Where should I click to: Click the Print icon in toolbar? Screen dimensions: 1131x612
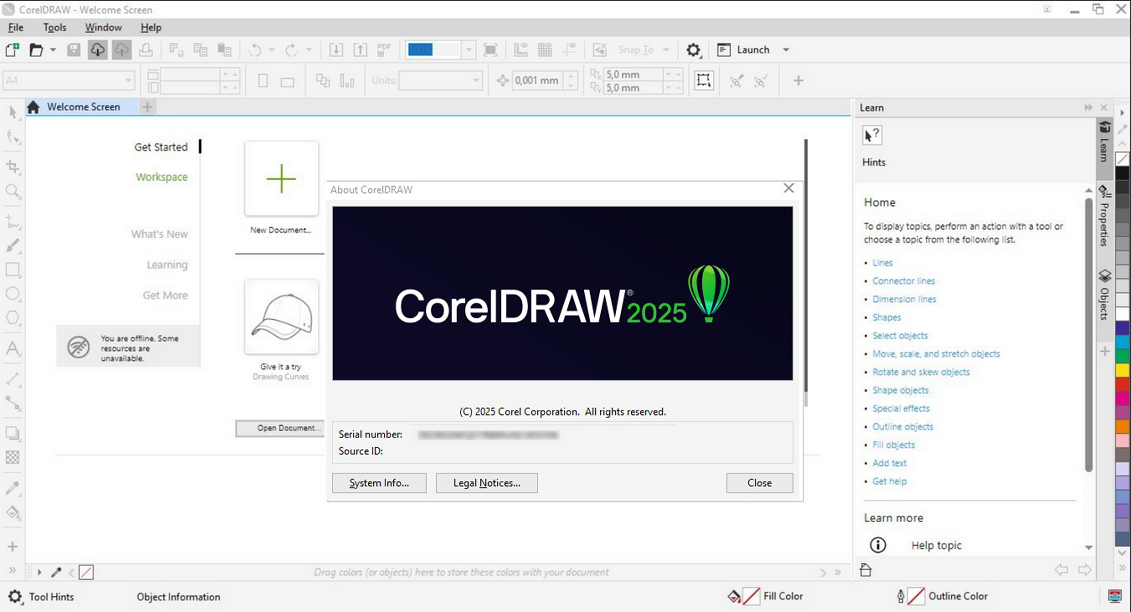coord(146,50)
